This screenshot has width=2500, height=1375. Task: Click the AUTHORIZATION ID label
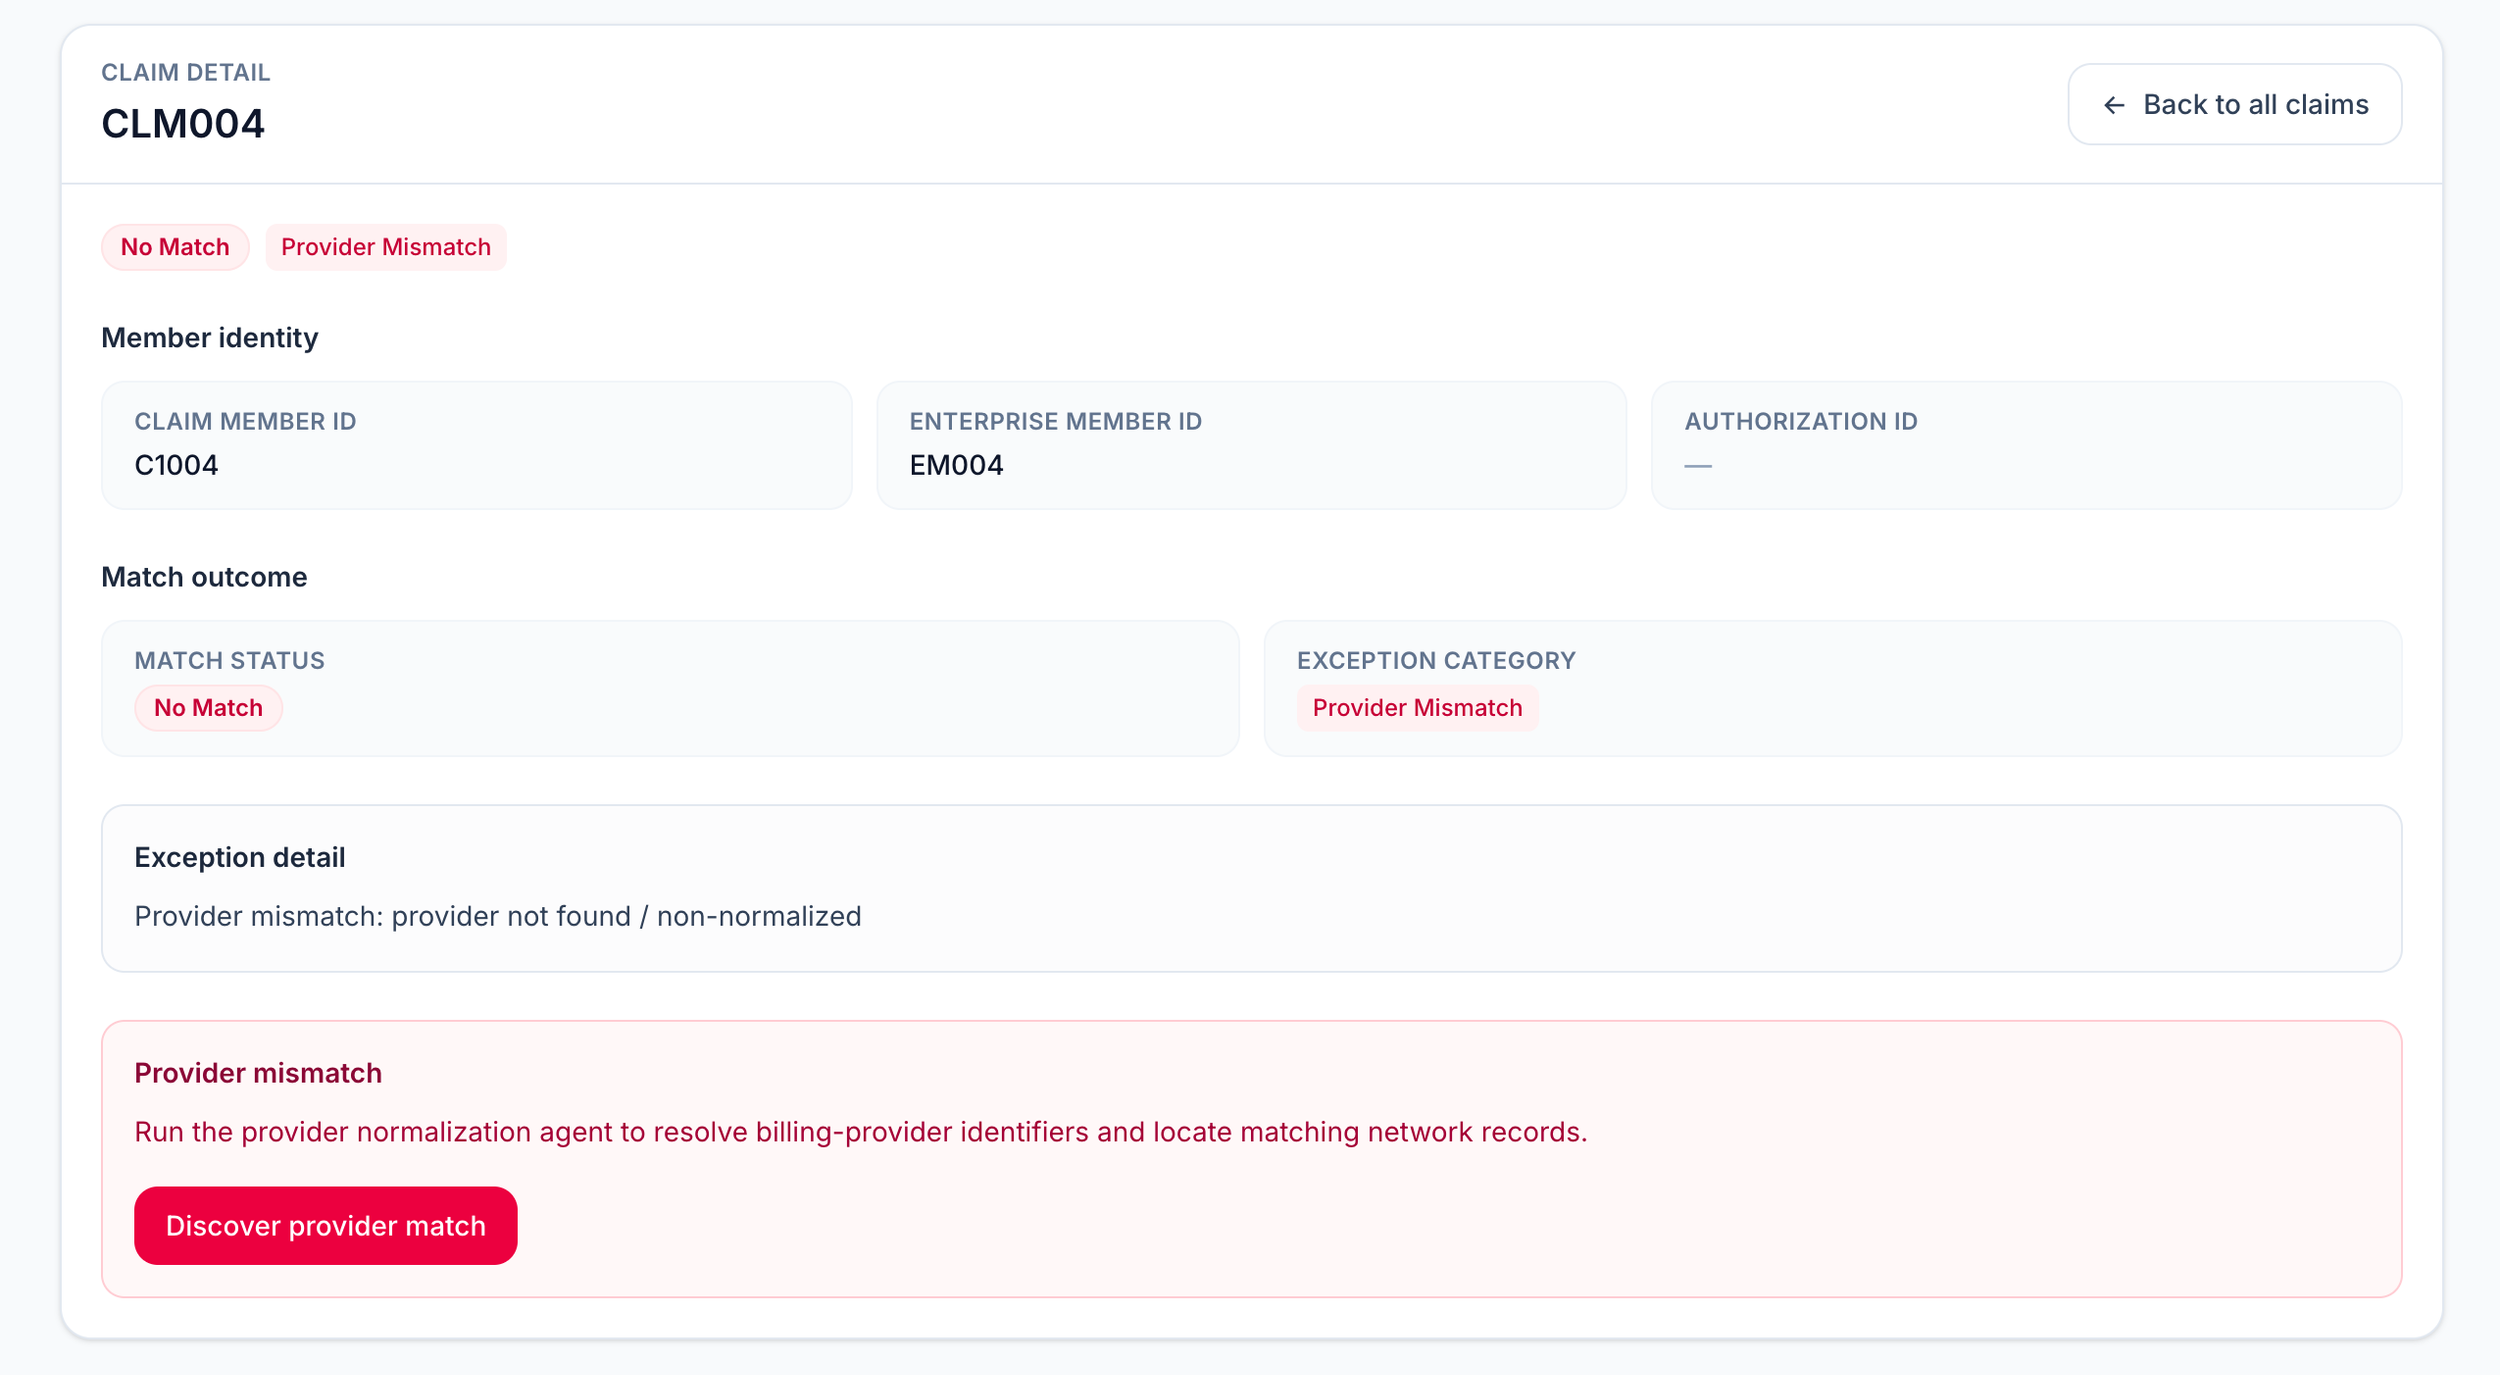tap(1801, 421)
